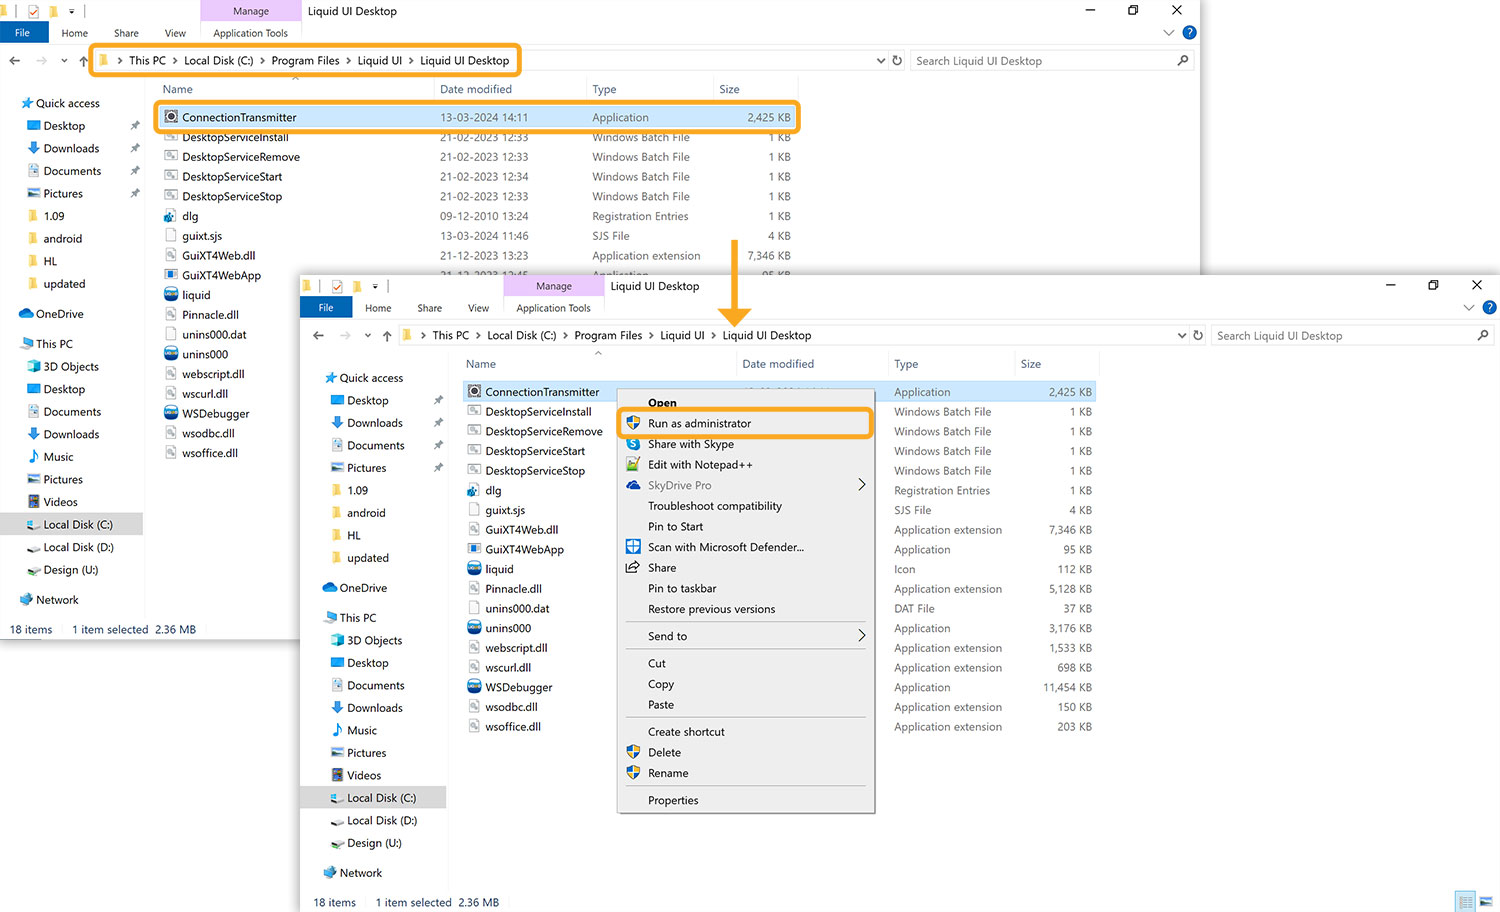Choose Run as administrator from context menu

(x=699, y=424)
